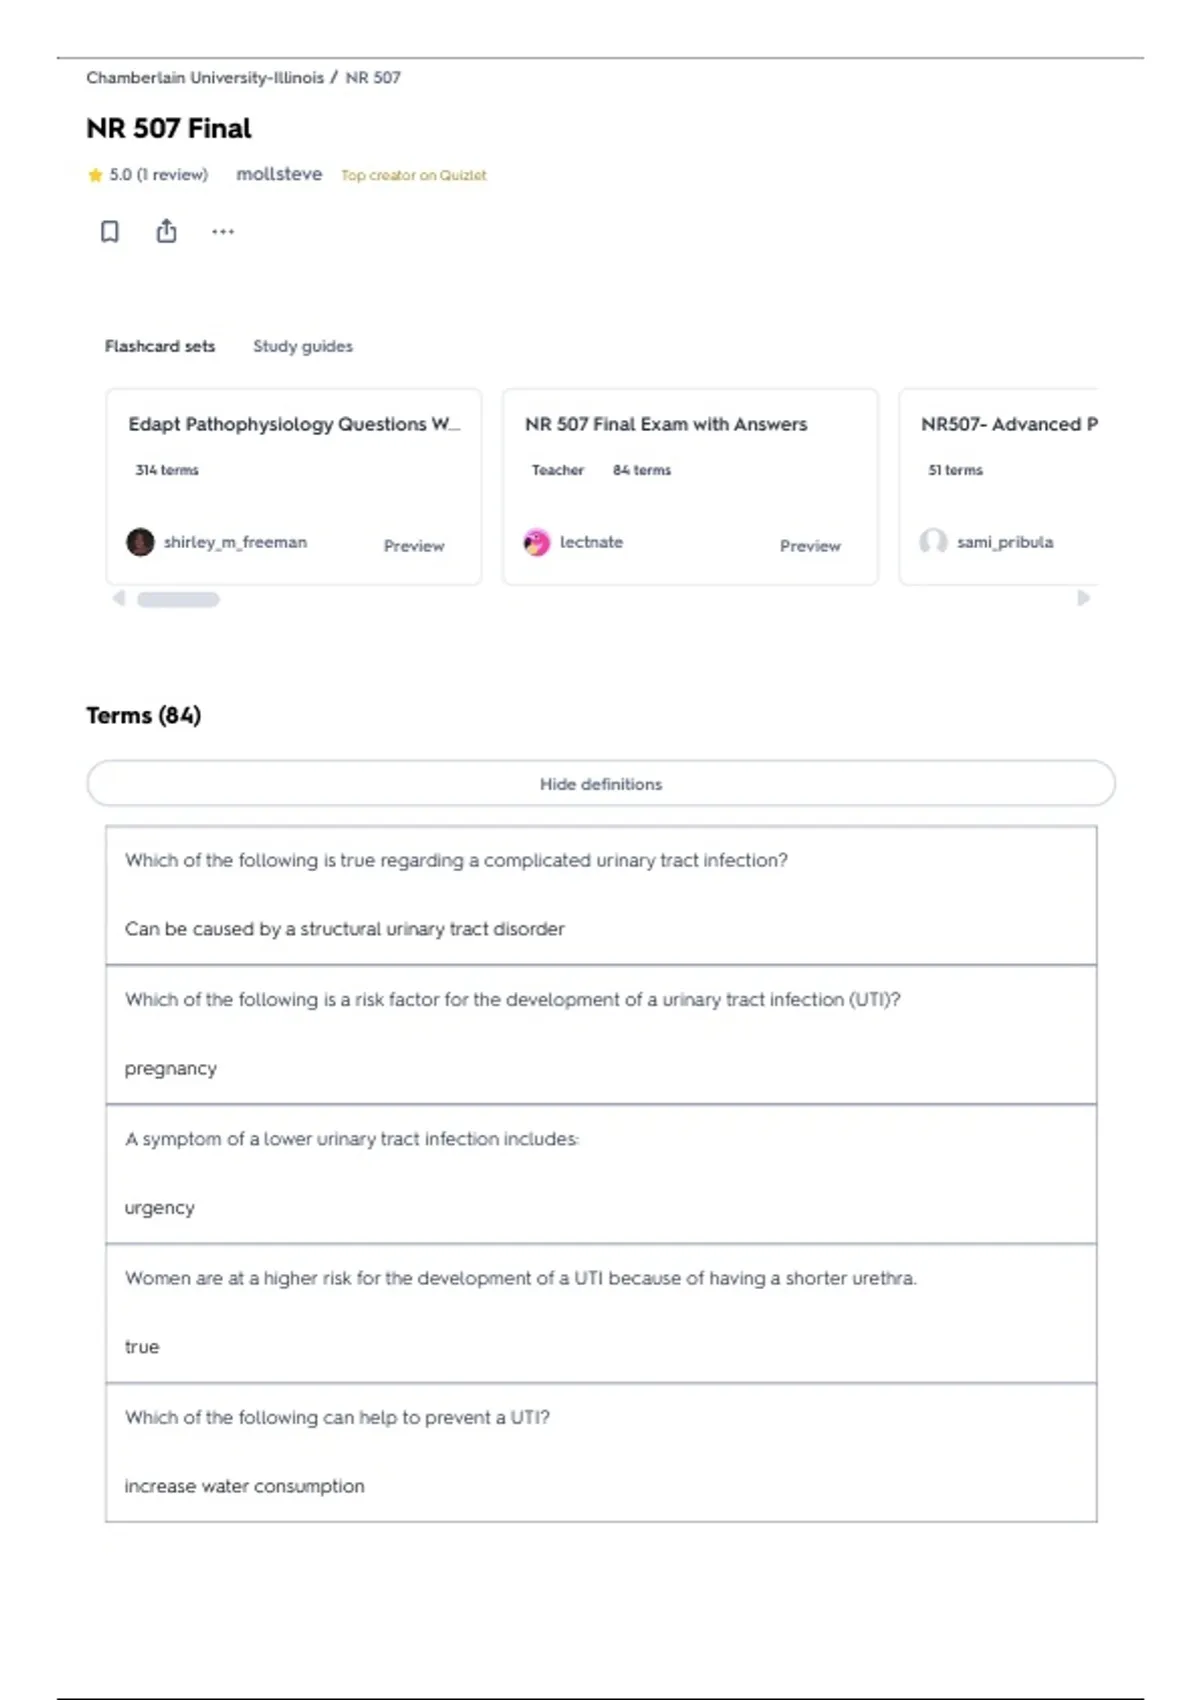Click sami_pribula's gray avatar icon
The width and height of the screenshot is (1200, 1700).
(x=933, y=542)
